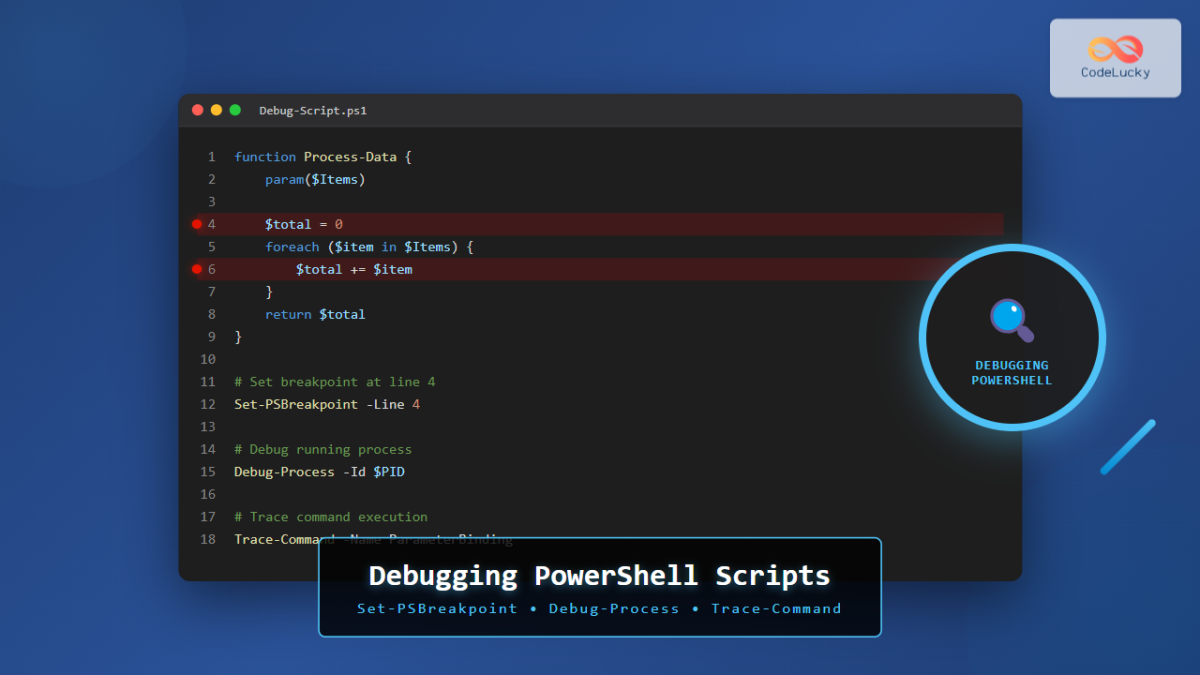Click the blue pencil icon near the badge
Screen dimensions: 1200x675
tap(1128, 446)
